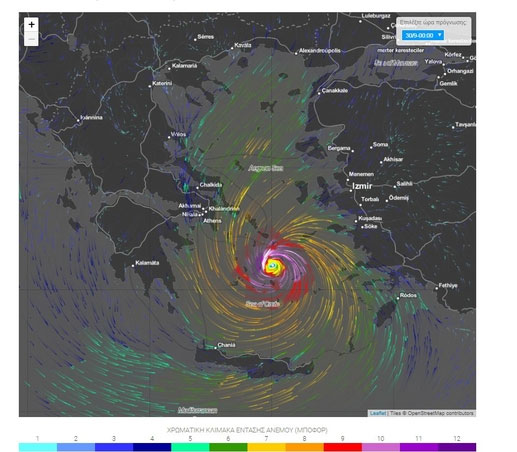Zoom in with the plus button
The image size is (517, 452).
coord(31,24)
